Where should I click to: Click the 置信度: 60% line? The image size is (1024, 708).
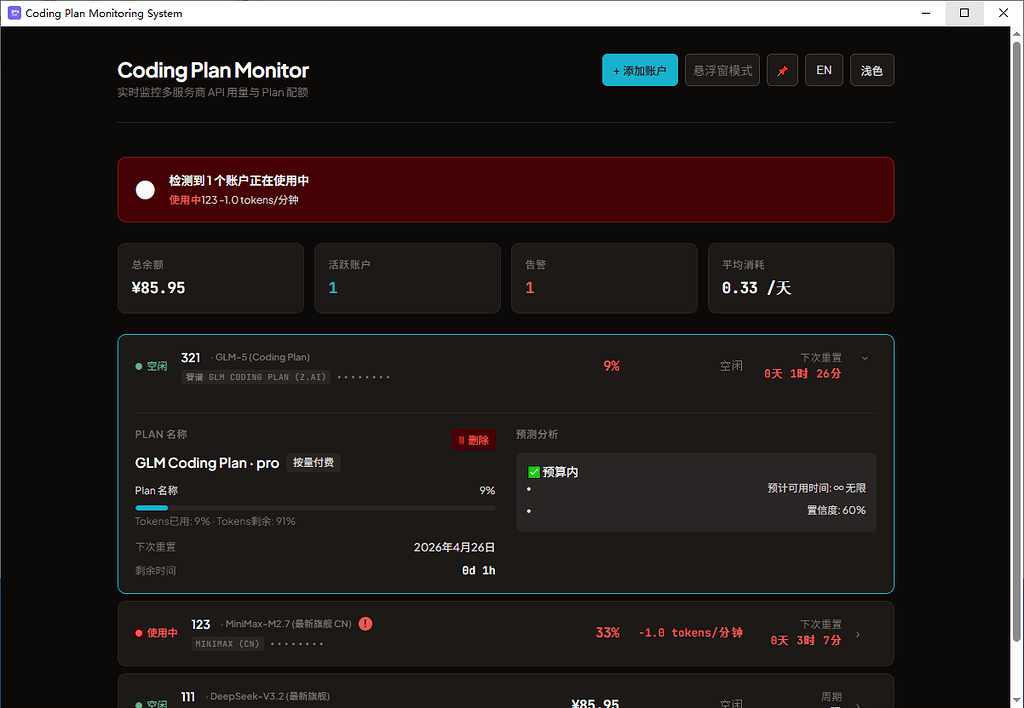point(836,510)
